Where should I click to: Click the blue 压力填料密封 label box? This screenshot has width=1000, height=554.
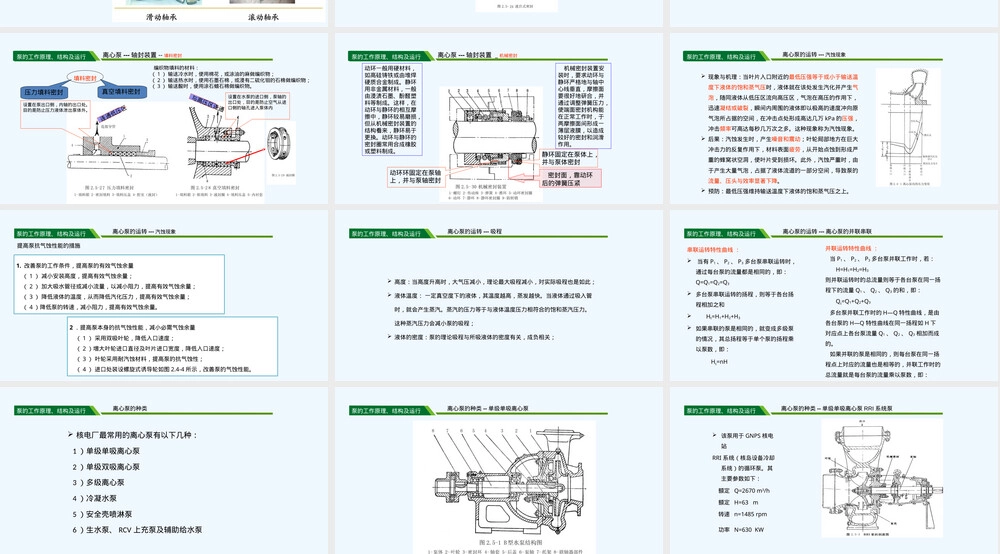point(44,92)
